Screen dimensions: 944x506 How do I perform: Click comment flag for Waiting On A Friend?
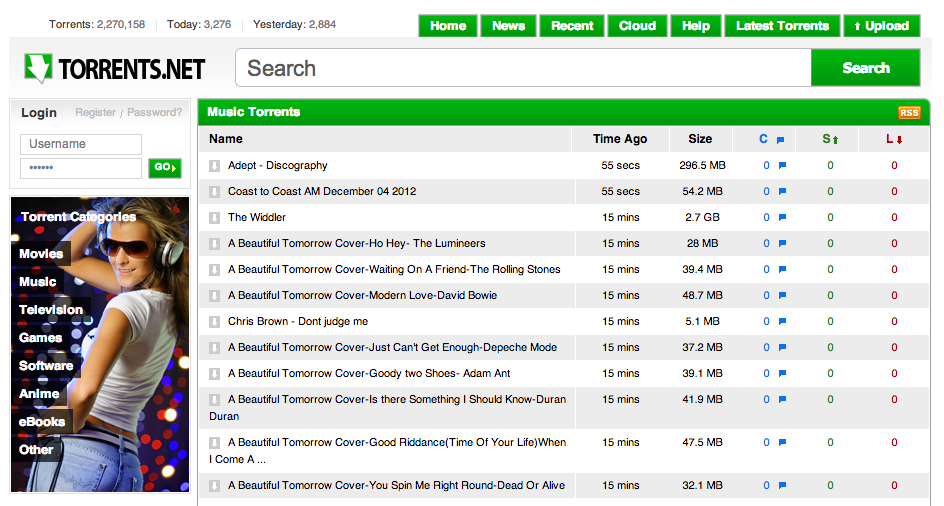coord(782,269)
